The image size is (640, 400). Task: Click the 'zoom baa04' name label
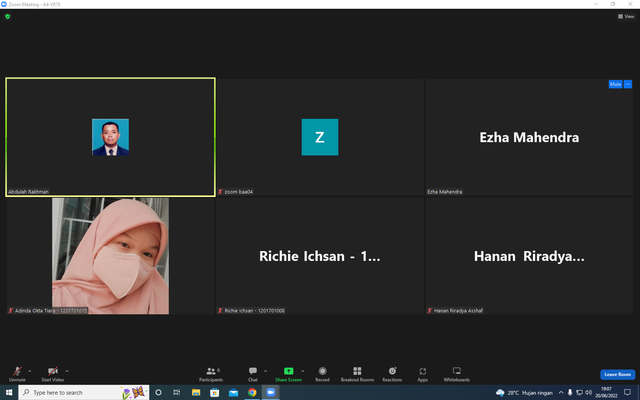tap(238, 191)
